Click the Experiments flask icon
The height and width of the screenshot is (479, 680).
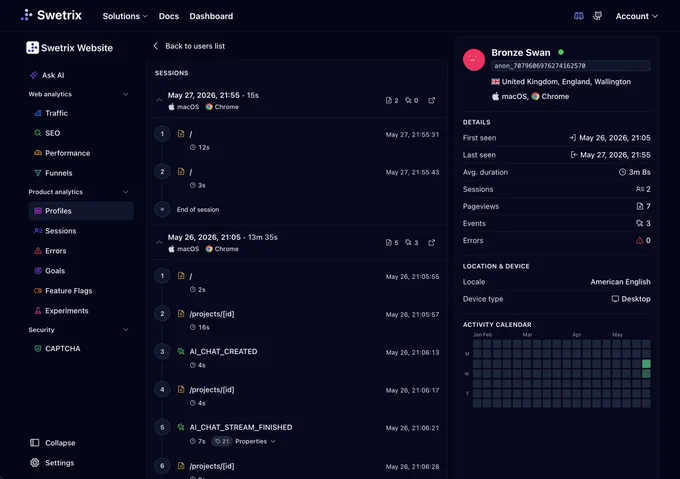click(x=38, y=310)
